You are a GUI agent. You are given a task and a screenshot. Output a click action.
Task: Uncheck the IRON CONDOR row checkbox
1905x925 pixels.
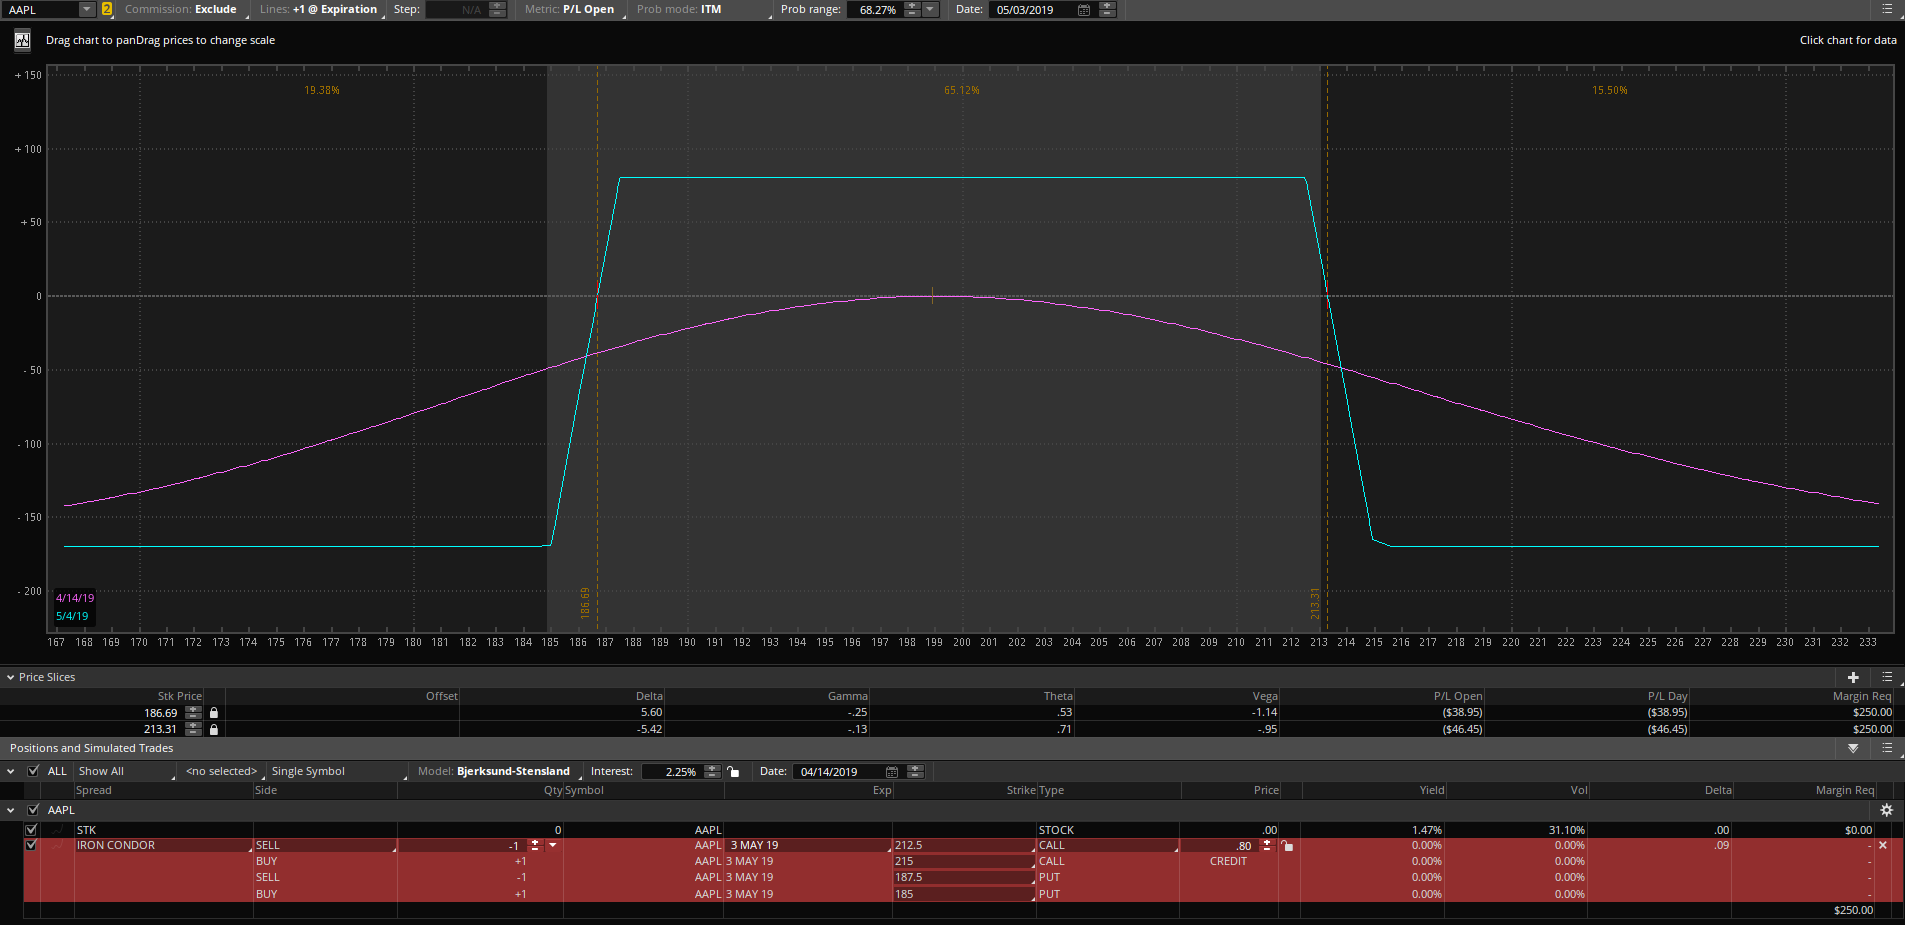[x=31, y=845]
